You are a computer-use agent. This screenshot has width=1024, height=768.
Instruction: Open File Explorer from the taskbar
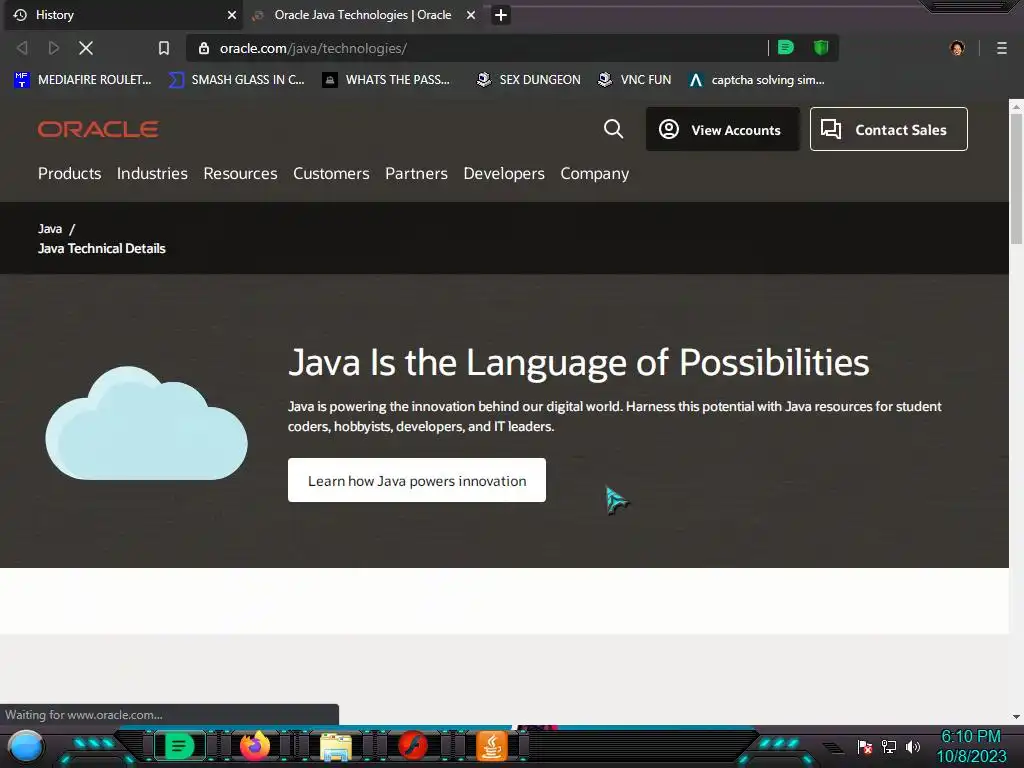pos(335,747)
